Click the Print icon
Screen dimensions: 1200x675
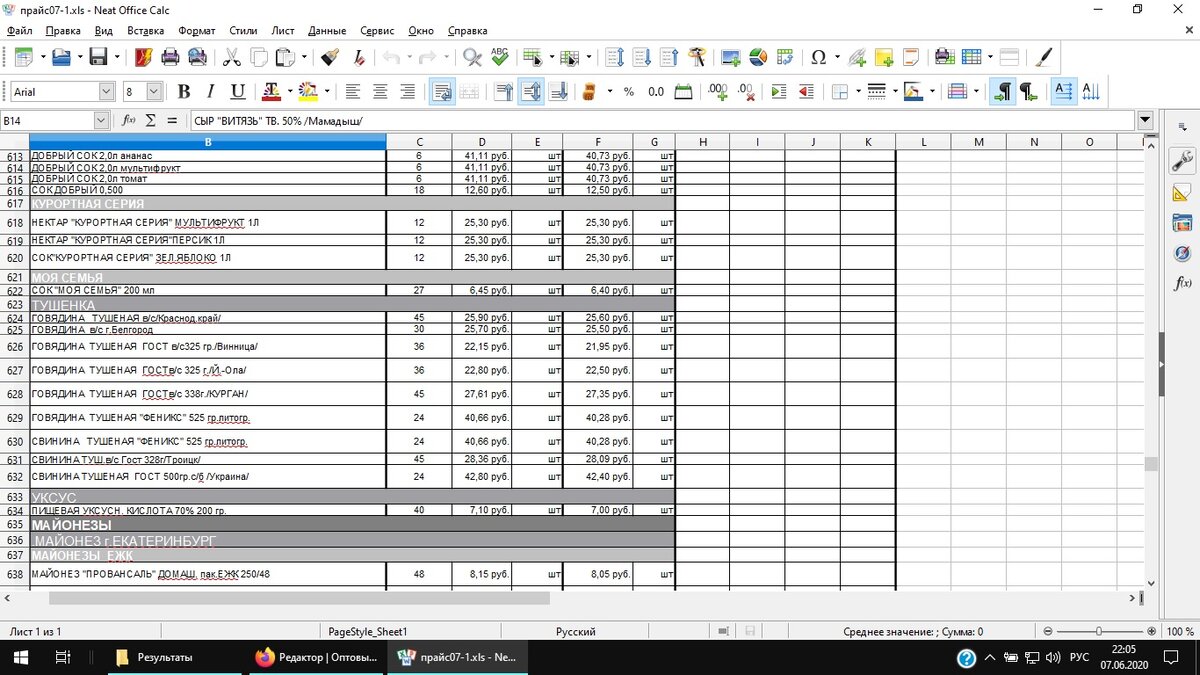point(170,57)
